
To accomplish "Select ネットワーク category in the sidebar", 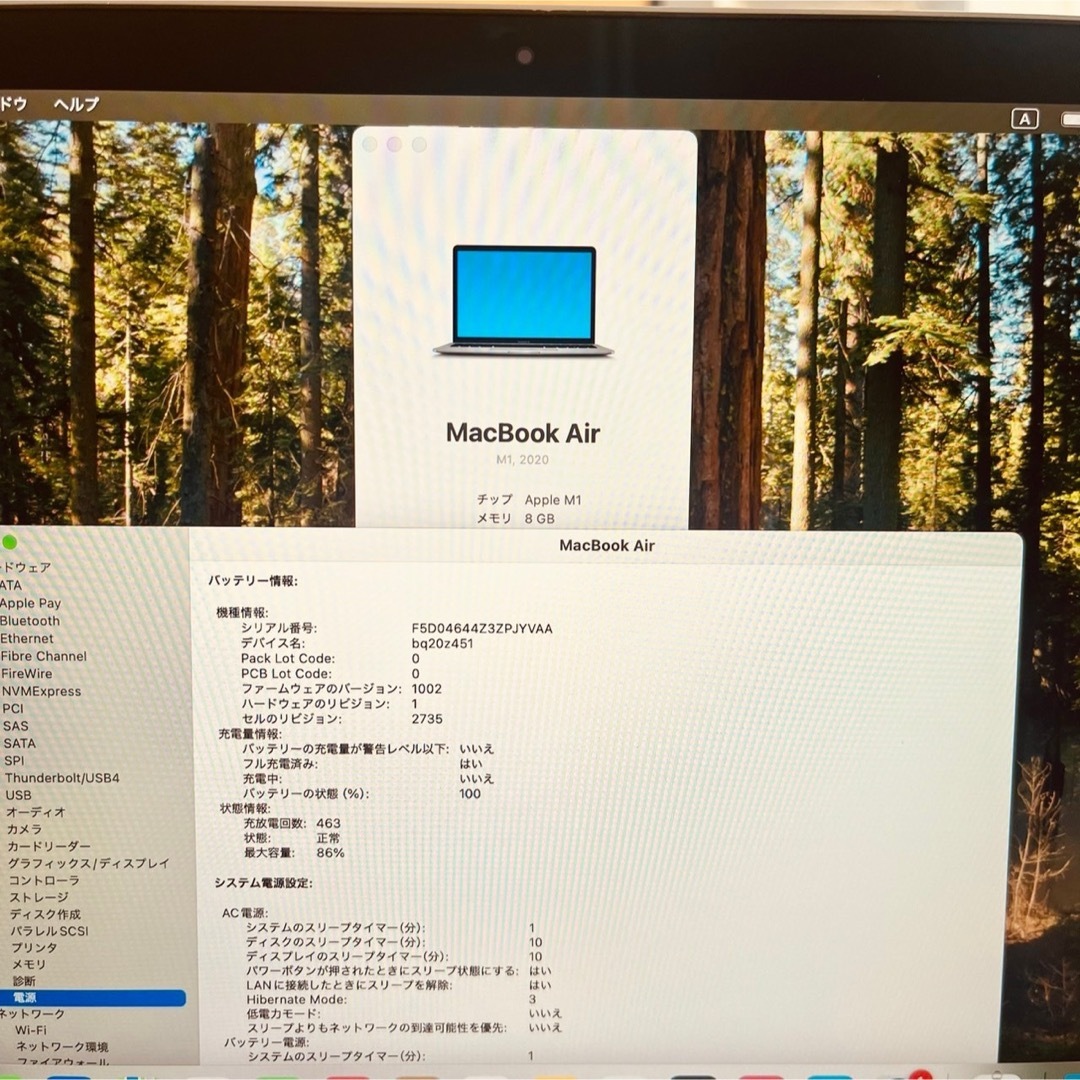I will pyautogui.click(x=32, y=1014).
